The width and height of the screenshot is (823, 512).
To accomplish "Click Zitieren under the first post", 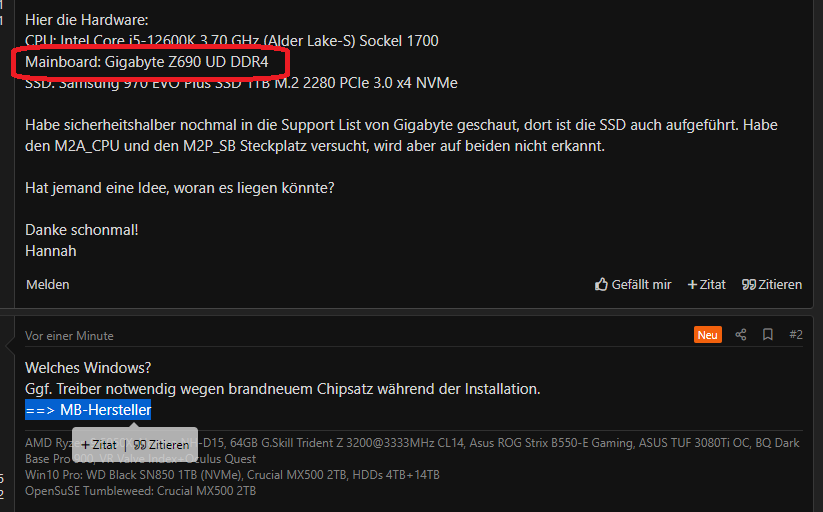I will pos(772,285).
